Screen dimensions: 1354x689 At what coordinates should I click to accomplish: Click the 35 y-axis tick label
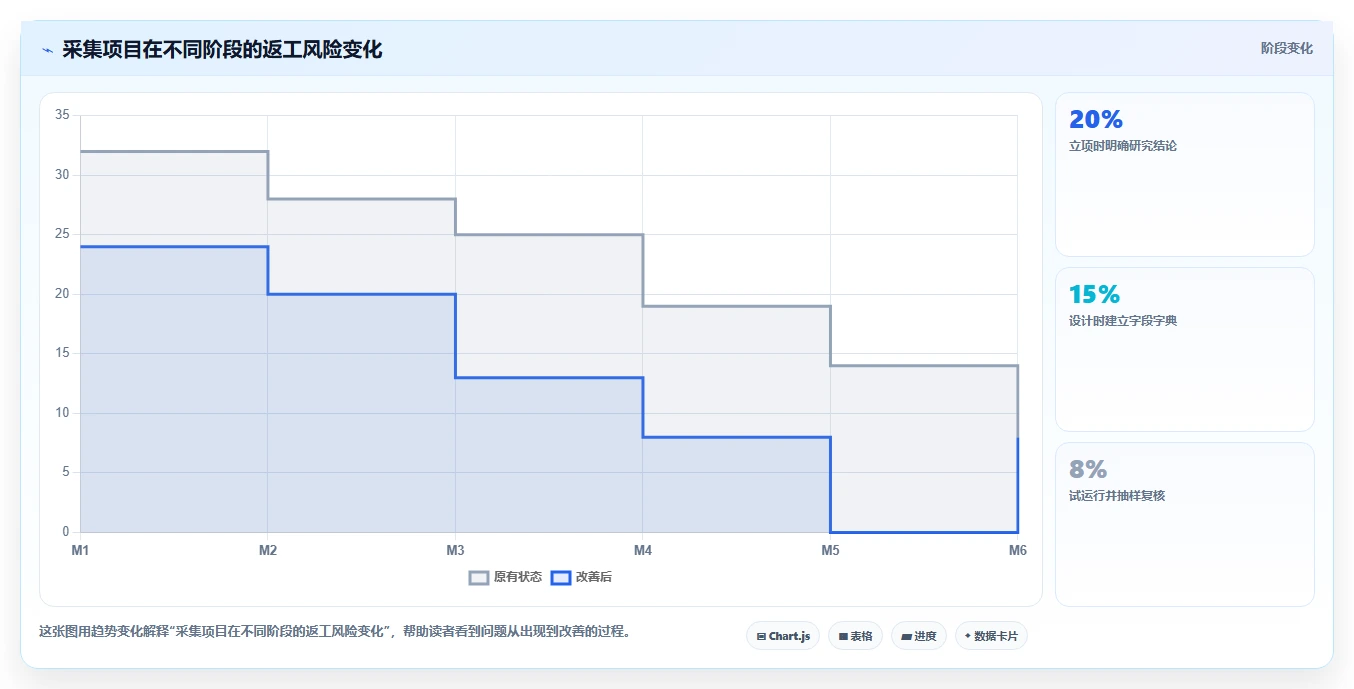(x=62, y=116)
